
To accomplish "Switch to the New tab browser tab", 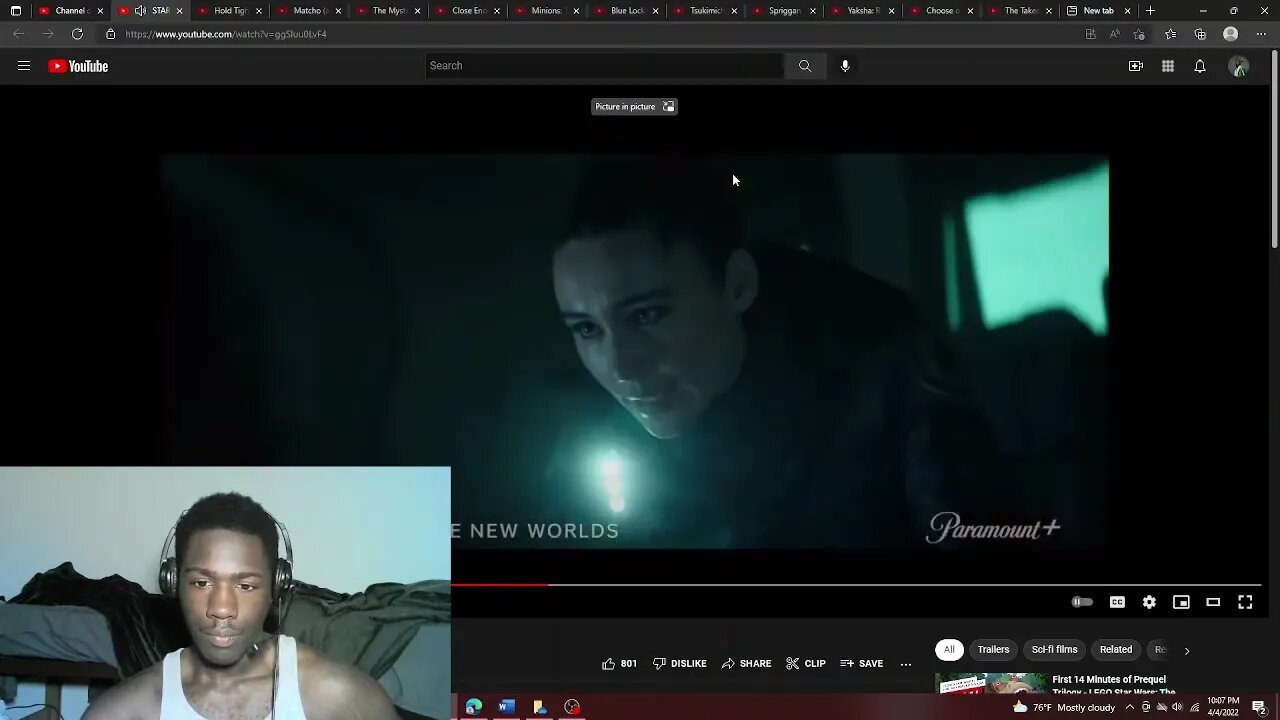I will coord(1098,11).
